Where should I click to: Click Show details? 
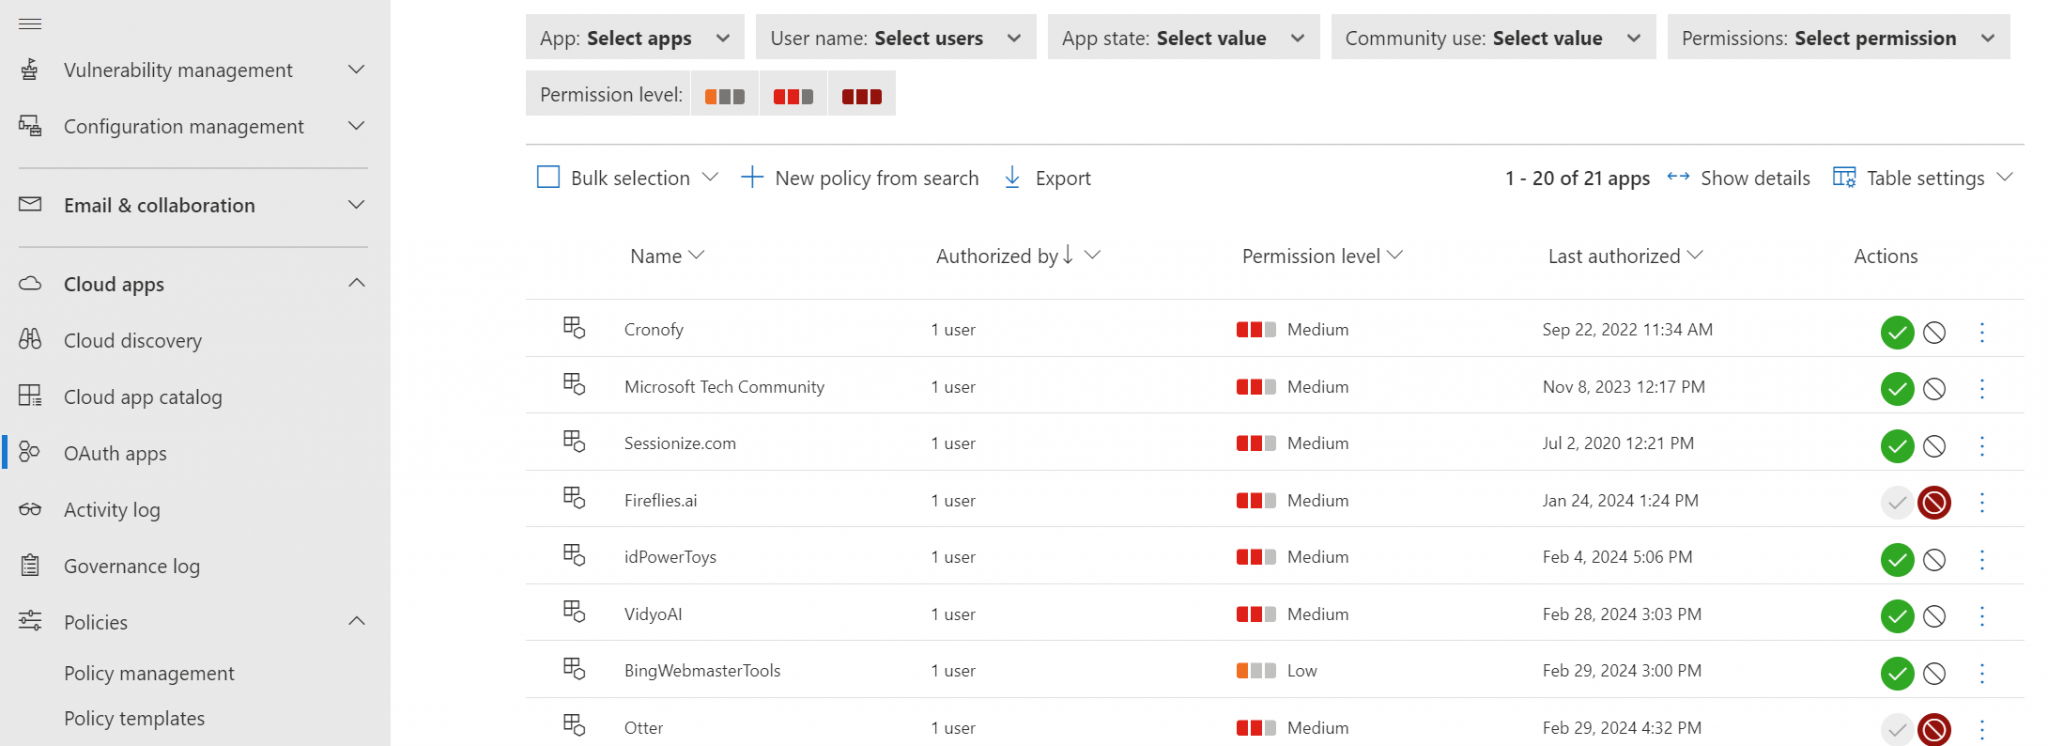click(1739, 178)
